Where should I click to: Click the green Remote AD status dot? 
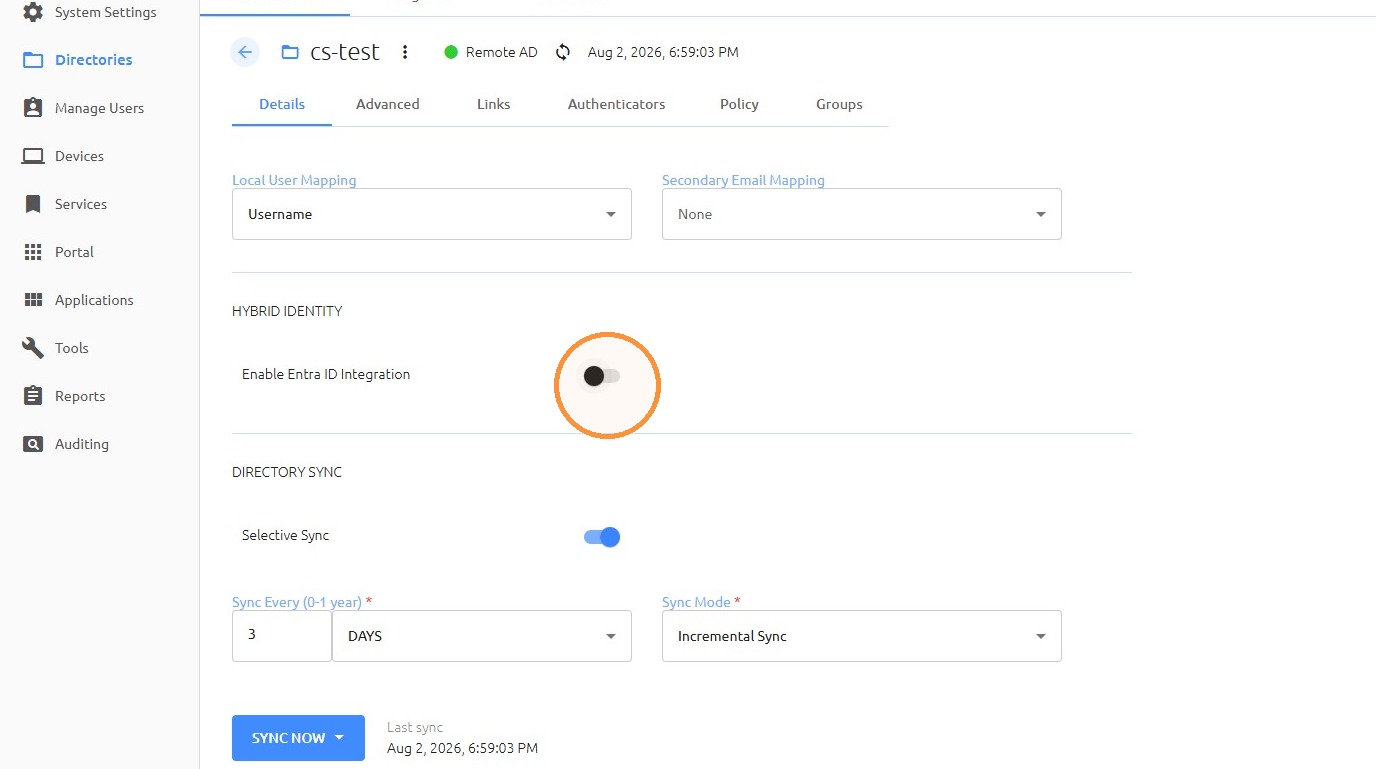click(451, 52)
